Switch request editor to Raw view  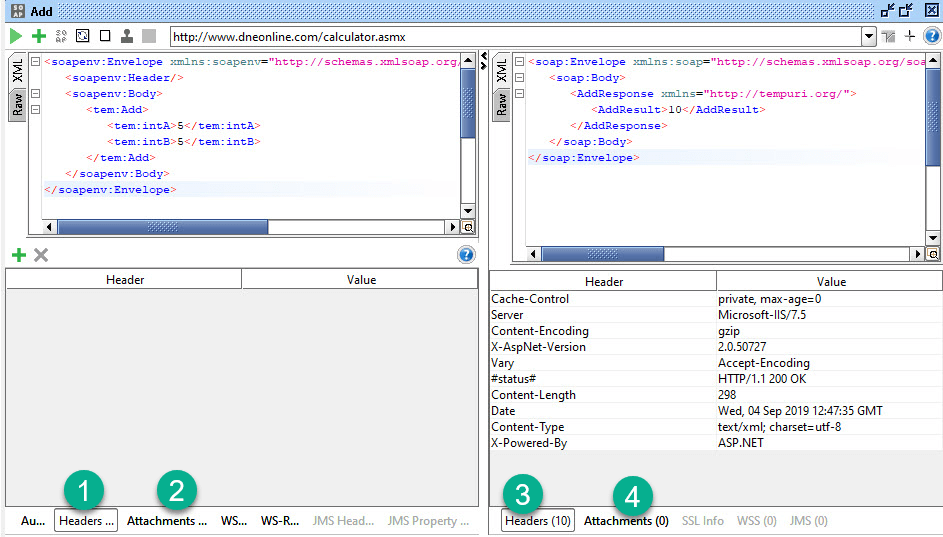(x=18, y=104)
